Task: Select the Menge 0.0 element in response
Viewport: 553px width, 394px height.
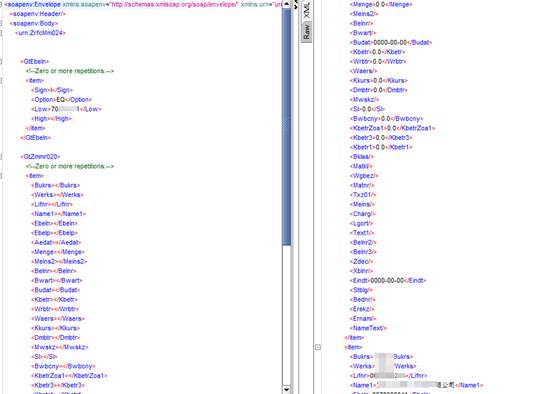Action: 381,5
